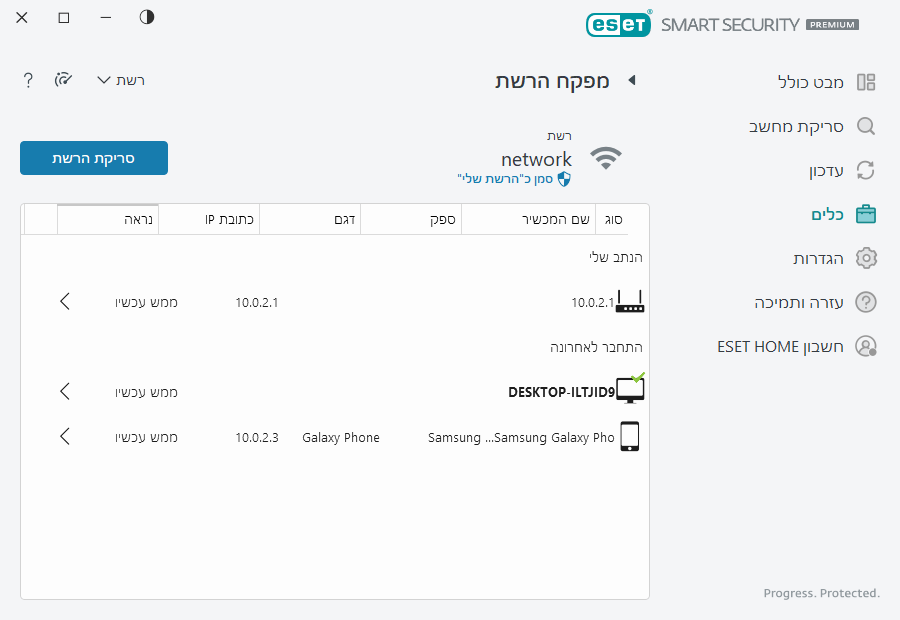Click the Samsung Galaxy phone icon
This screenshot has height=620, width=900.
pyautogui.click(x=629, y=437)
